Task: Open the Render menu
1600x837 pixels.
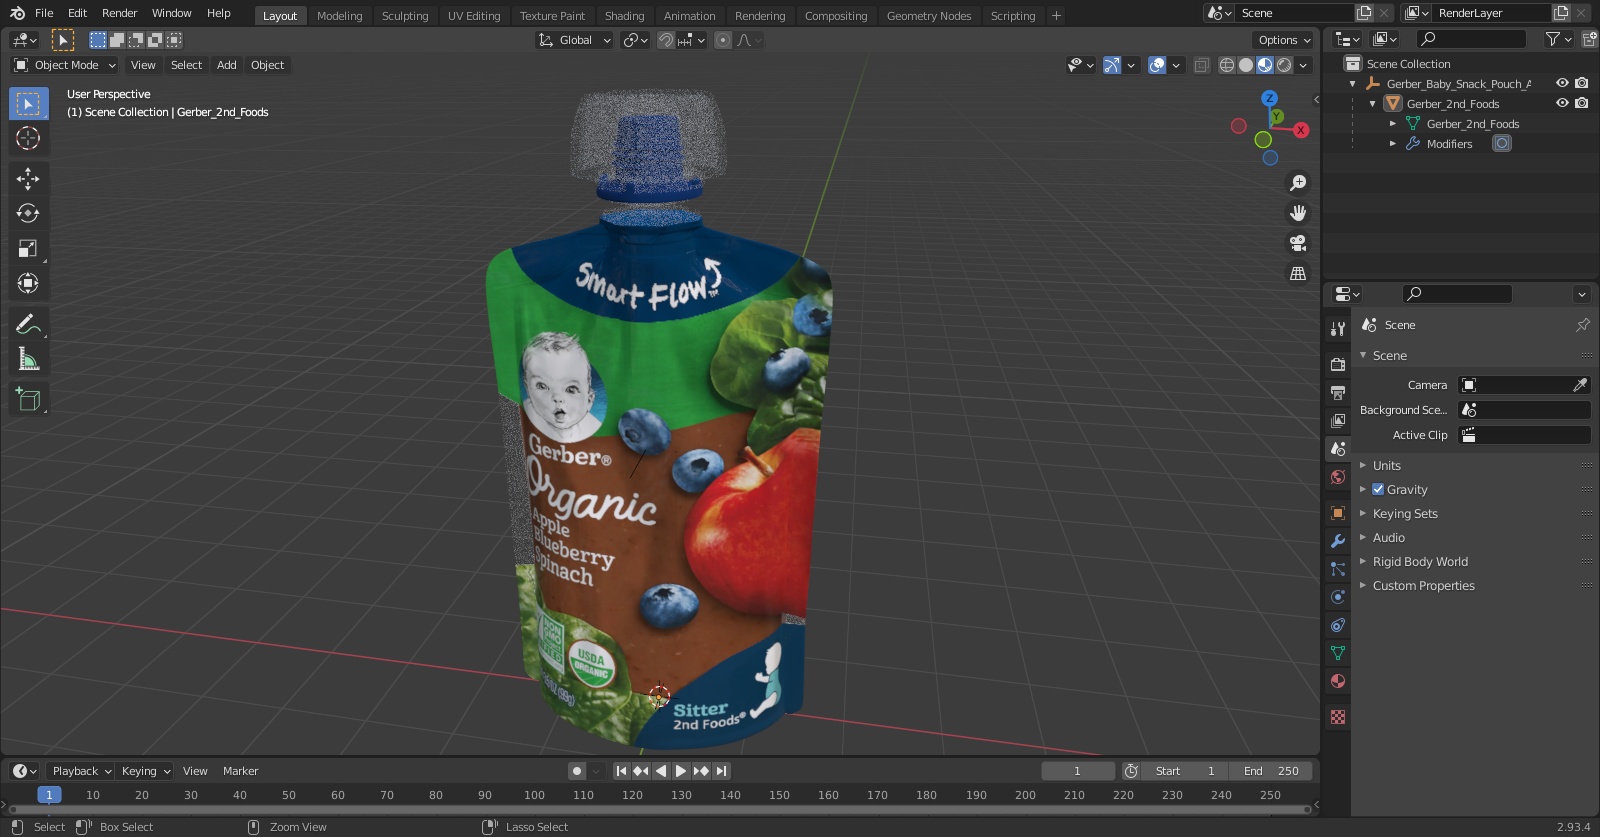Action: pos(119,13)
